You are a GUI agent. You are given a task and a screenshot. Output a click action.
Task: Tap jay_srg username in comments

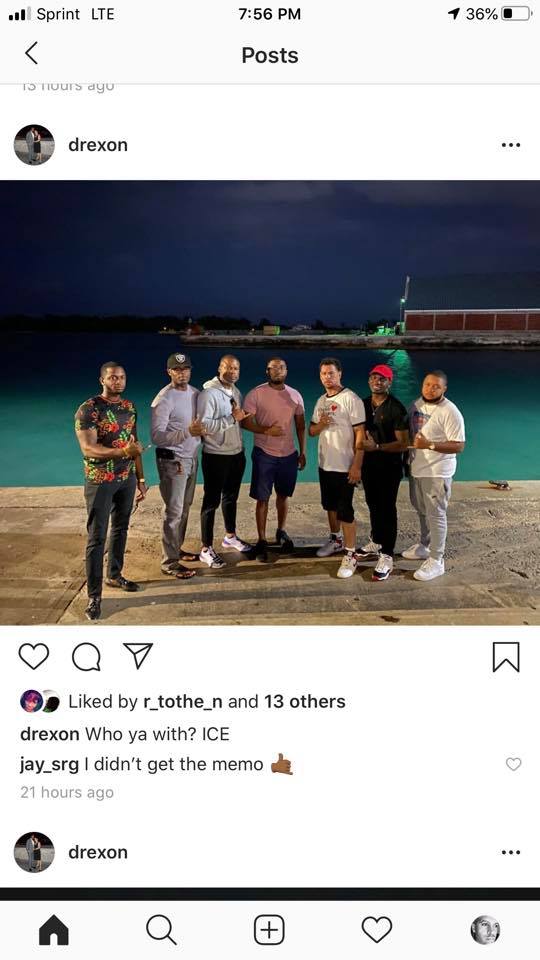[50, 765]
